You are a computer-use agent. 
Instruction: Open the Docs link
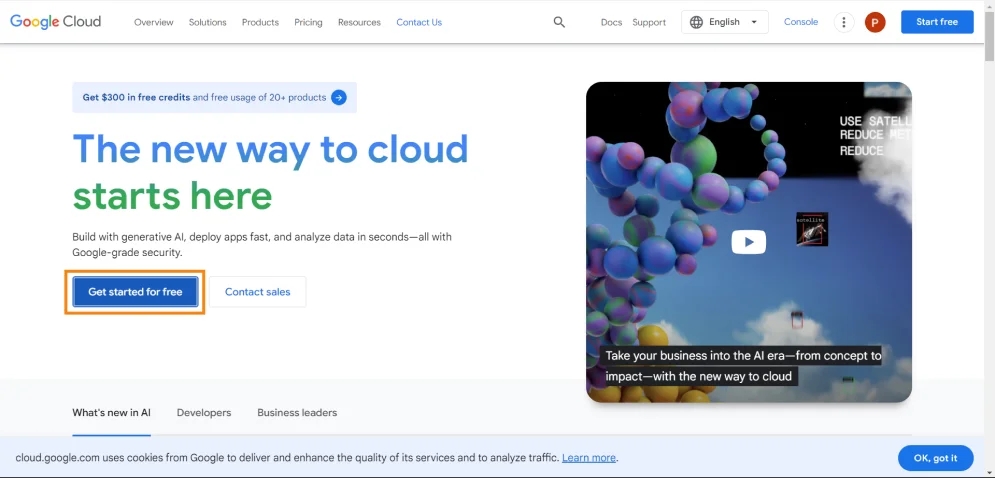click(611, 22)
